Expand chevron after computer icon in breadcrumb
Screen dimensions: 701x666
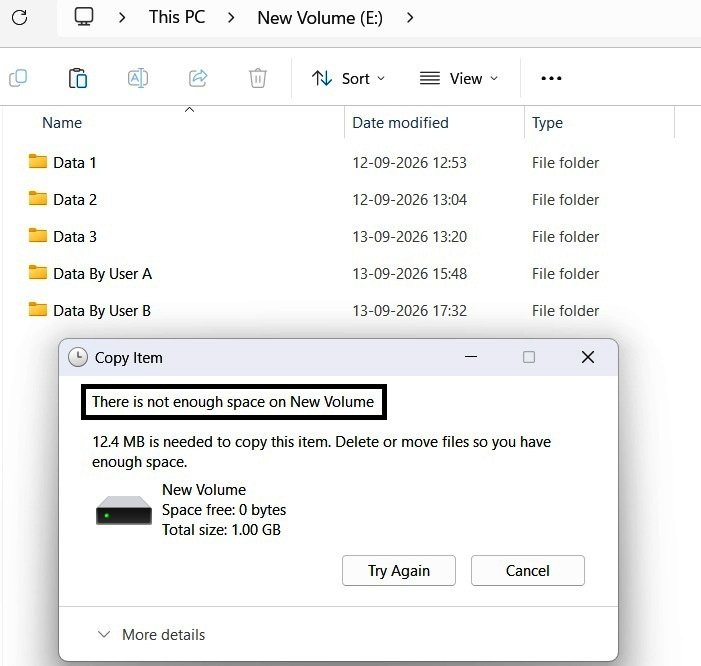(122, 18)
